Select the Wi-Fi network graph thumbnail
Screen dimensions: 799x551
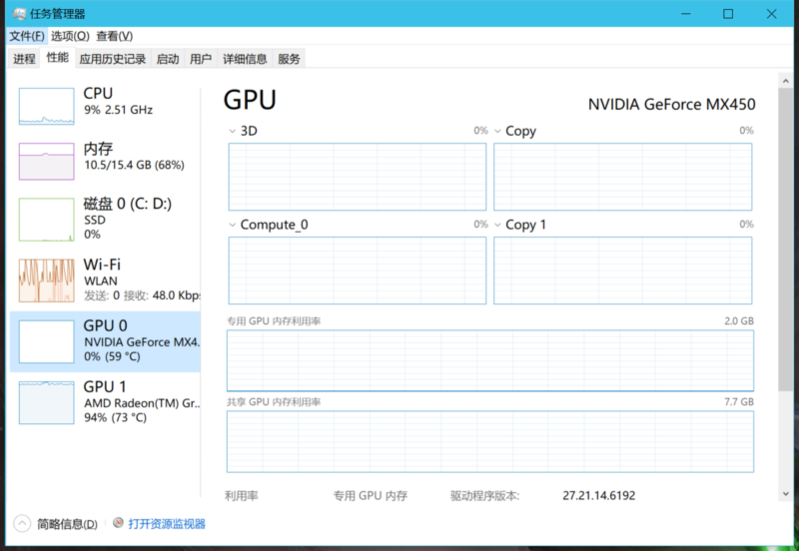[46, 280]
